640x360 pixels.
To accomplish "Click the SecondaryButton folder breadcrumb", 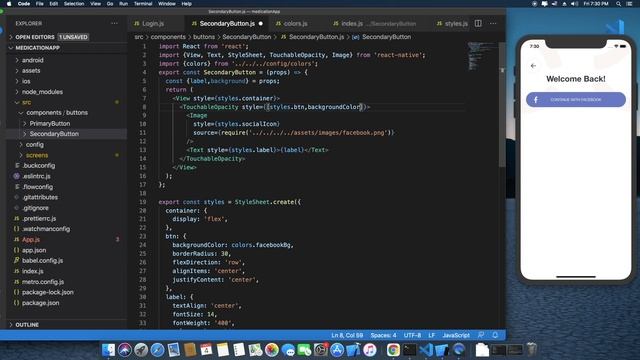I will (x=247, y=37).
